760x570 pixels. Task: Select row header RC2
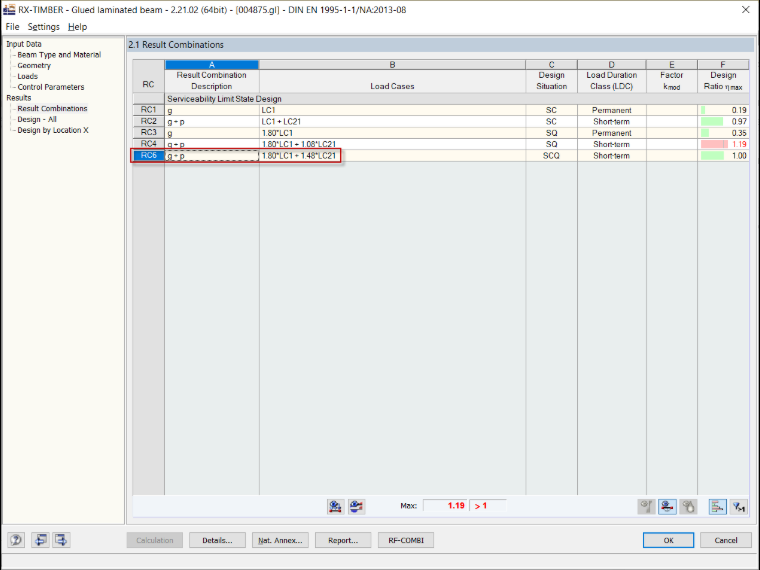(148, 121)
